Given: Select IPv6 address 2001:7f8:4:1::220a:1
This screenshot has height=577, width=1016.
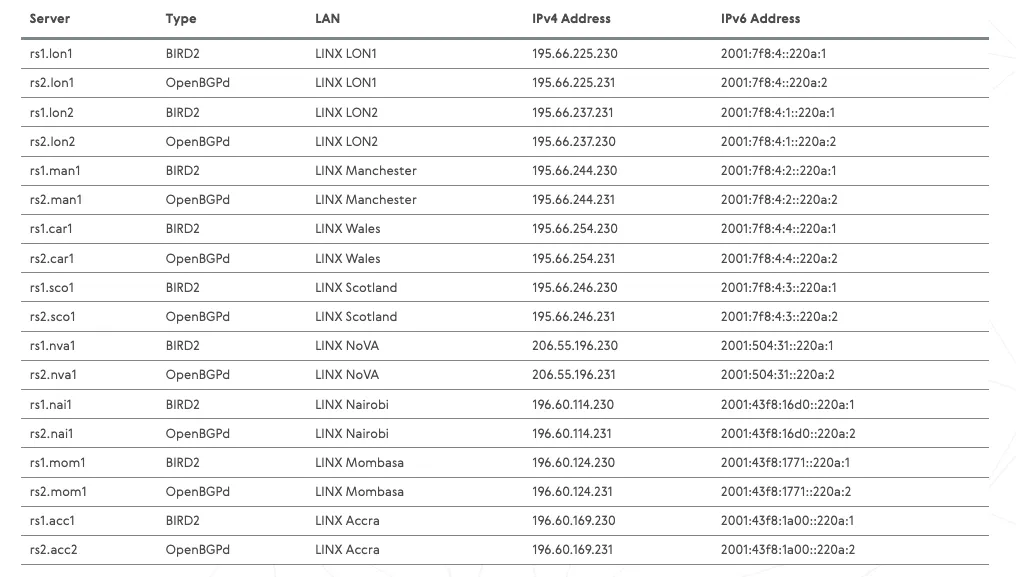Looking at the screenshot, I should tap(778, 113).
